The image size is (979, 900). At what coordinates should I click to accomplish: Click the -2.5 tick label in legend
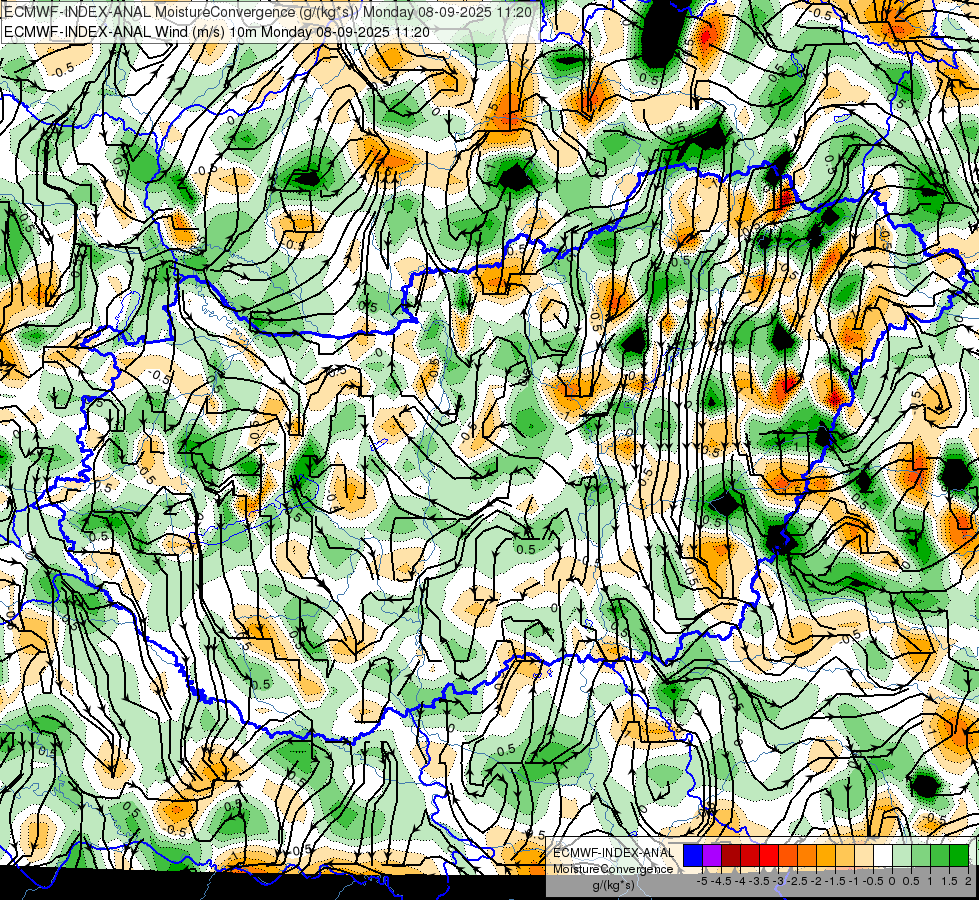coord(797,881)
